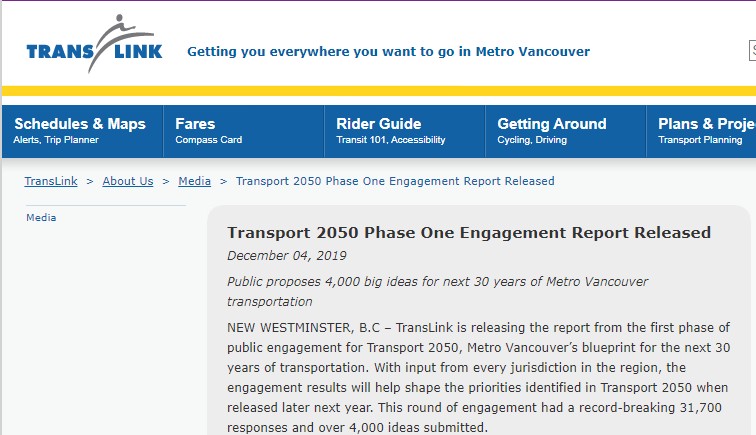This screenshot has width=756, height=435.
Task: Click the article headline about Transport 2050
Action: 469,232
